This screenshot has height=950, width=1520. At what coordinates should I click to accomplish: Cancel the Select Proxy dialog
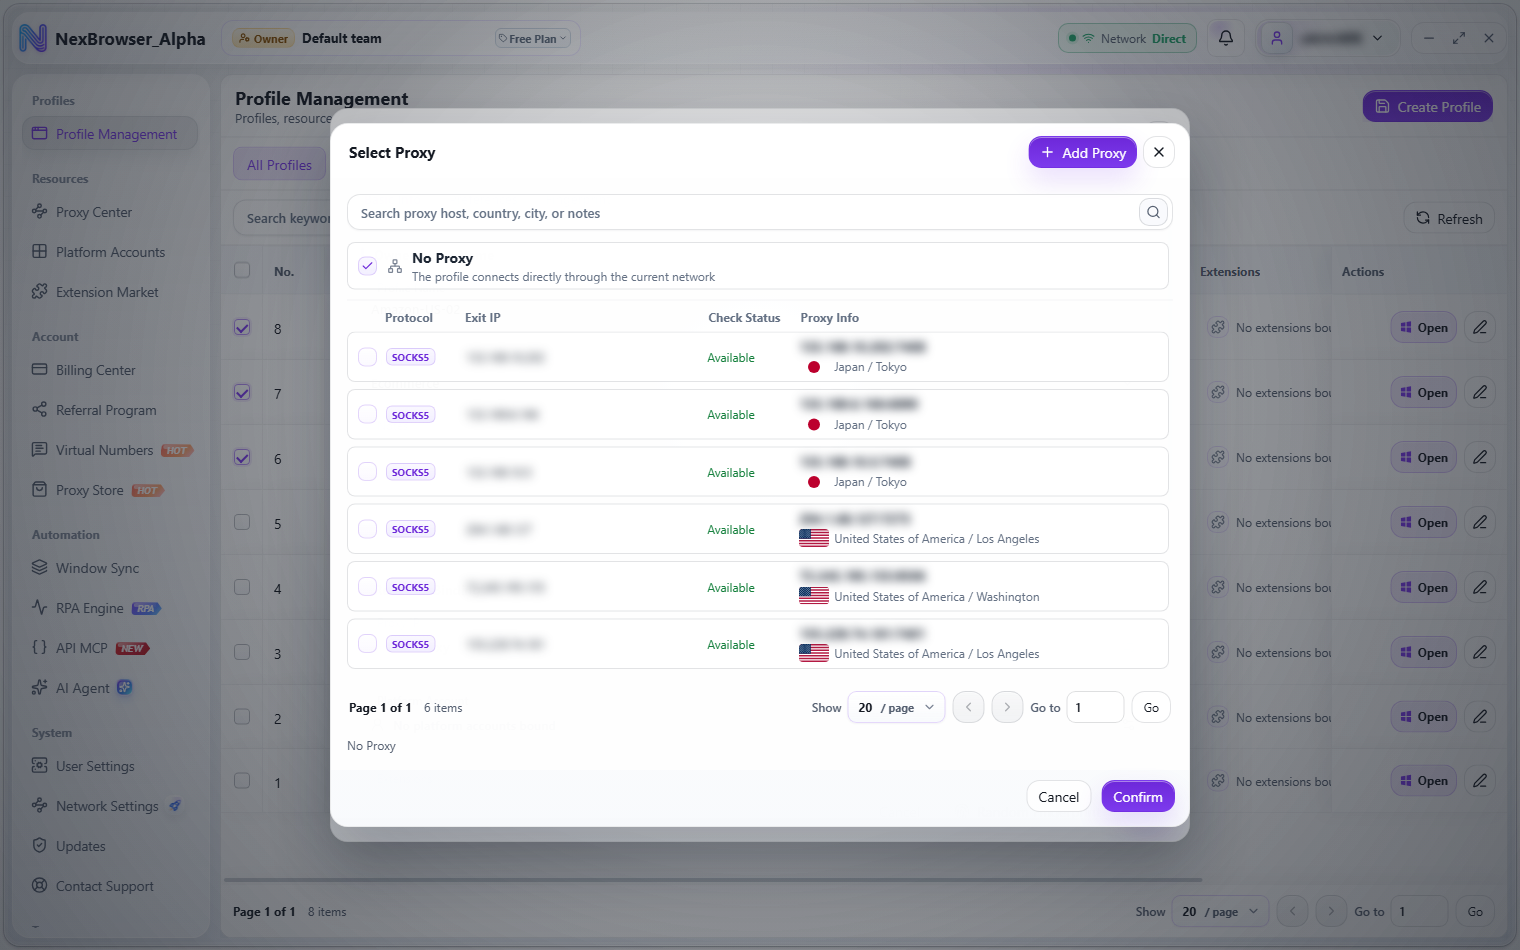coord(1058,796)
